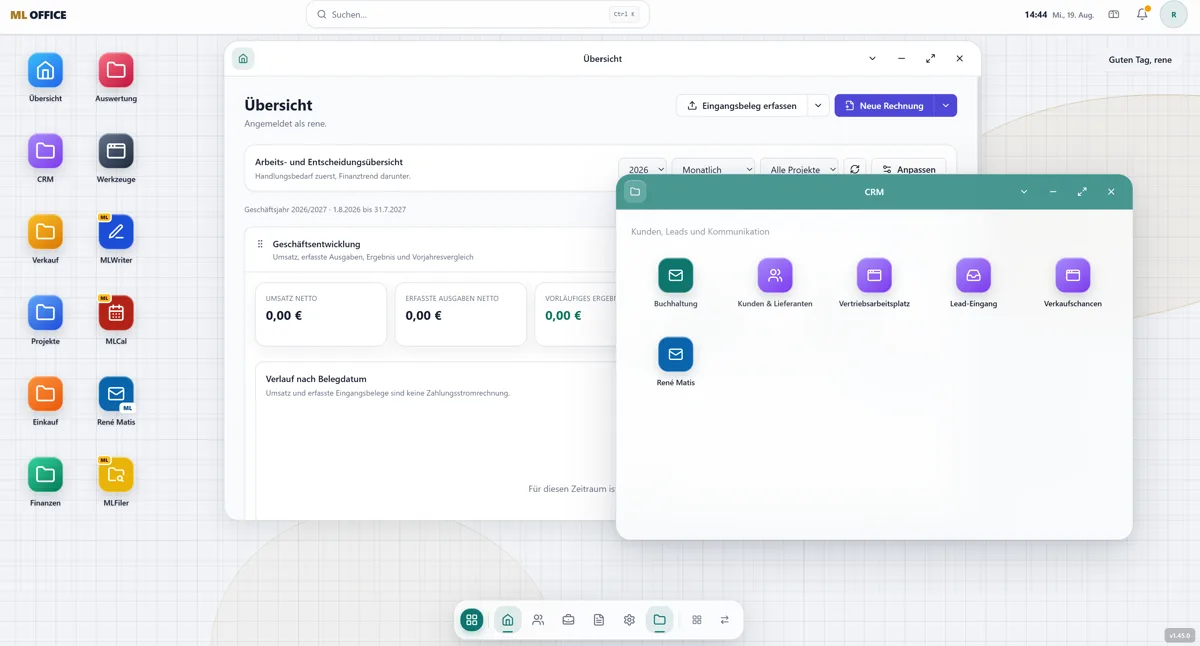The width and height of the screenshot is (1200, 646).
Task: Focus the Suchen search field
Action: [478, 14]
